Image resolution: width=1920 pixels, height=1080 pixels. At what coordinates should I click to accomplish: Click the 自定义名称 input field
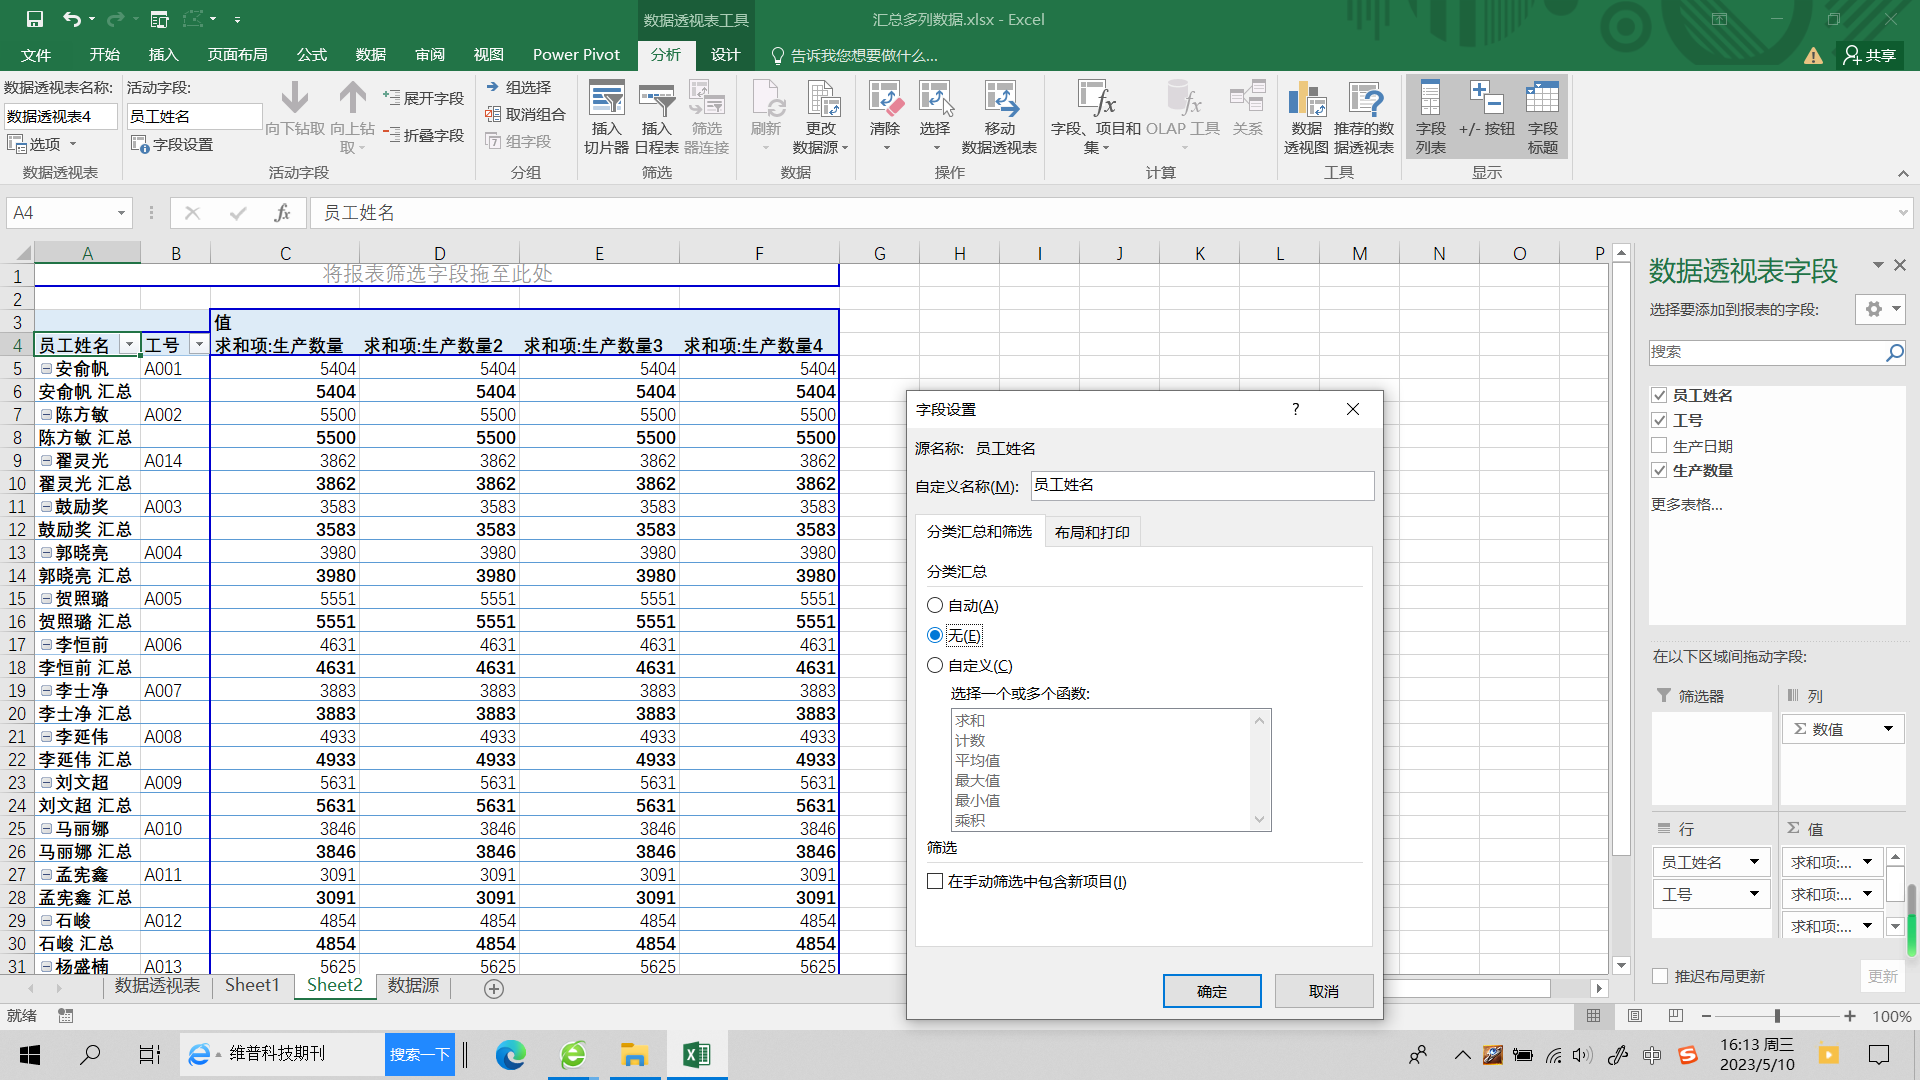click(x=1202, y=485)
